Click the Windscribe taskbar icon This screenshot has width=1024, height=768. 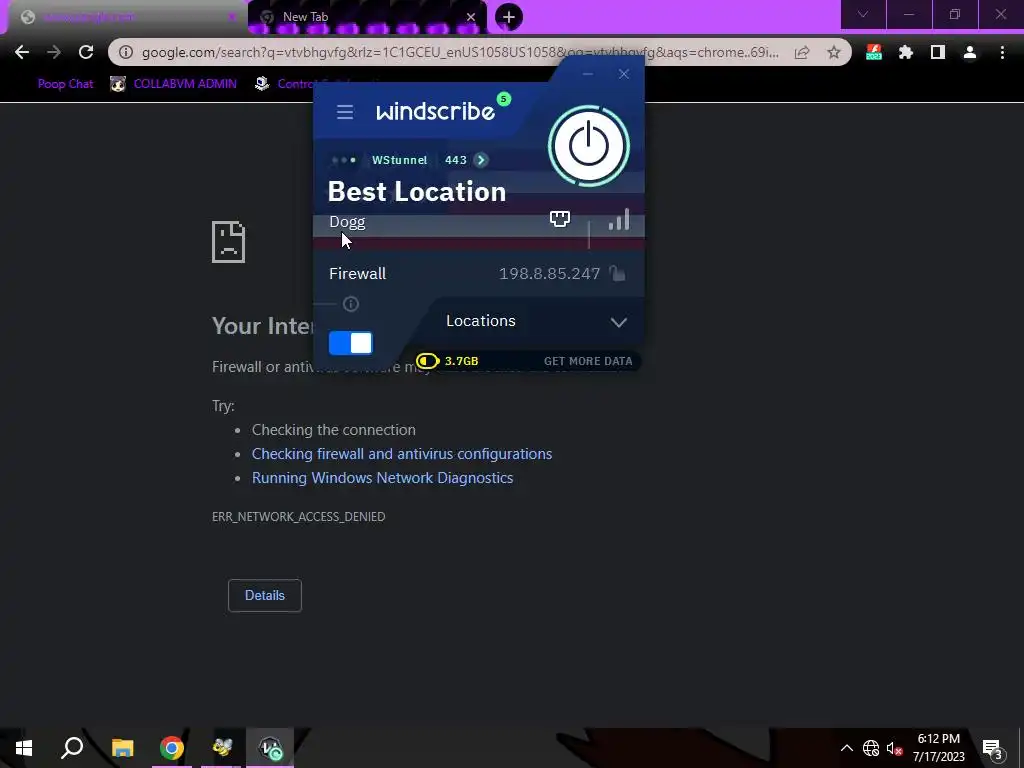point(270,748)
